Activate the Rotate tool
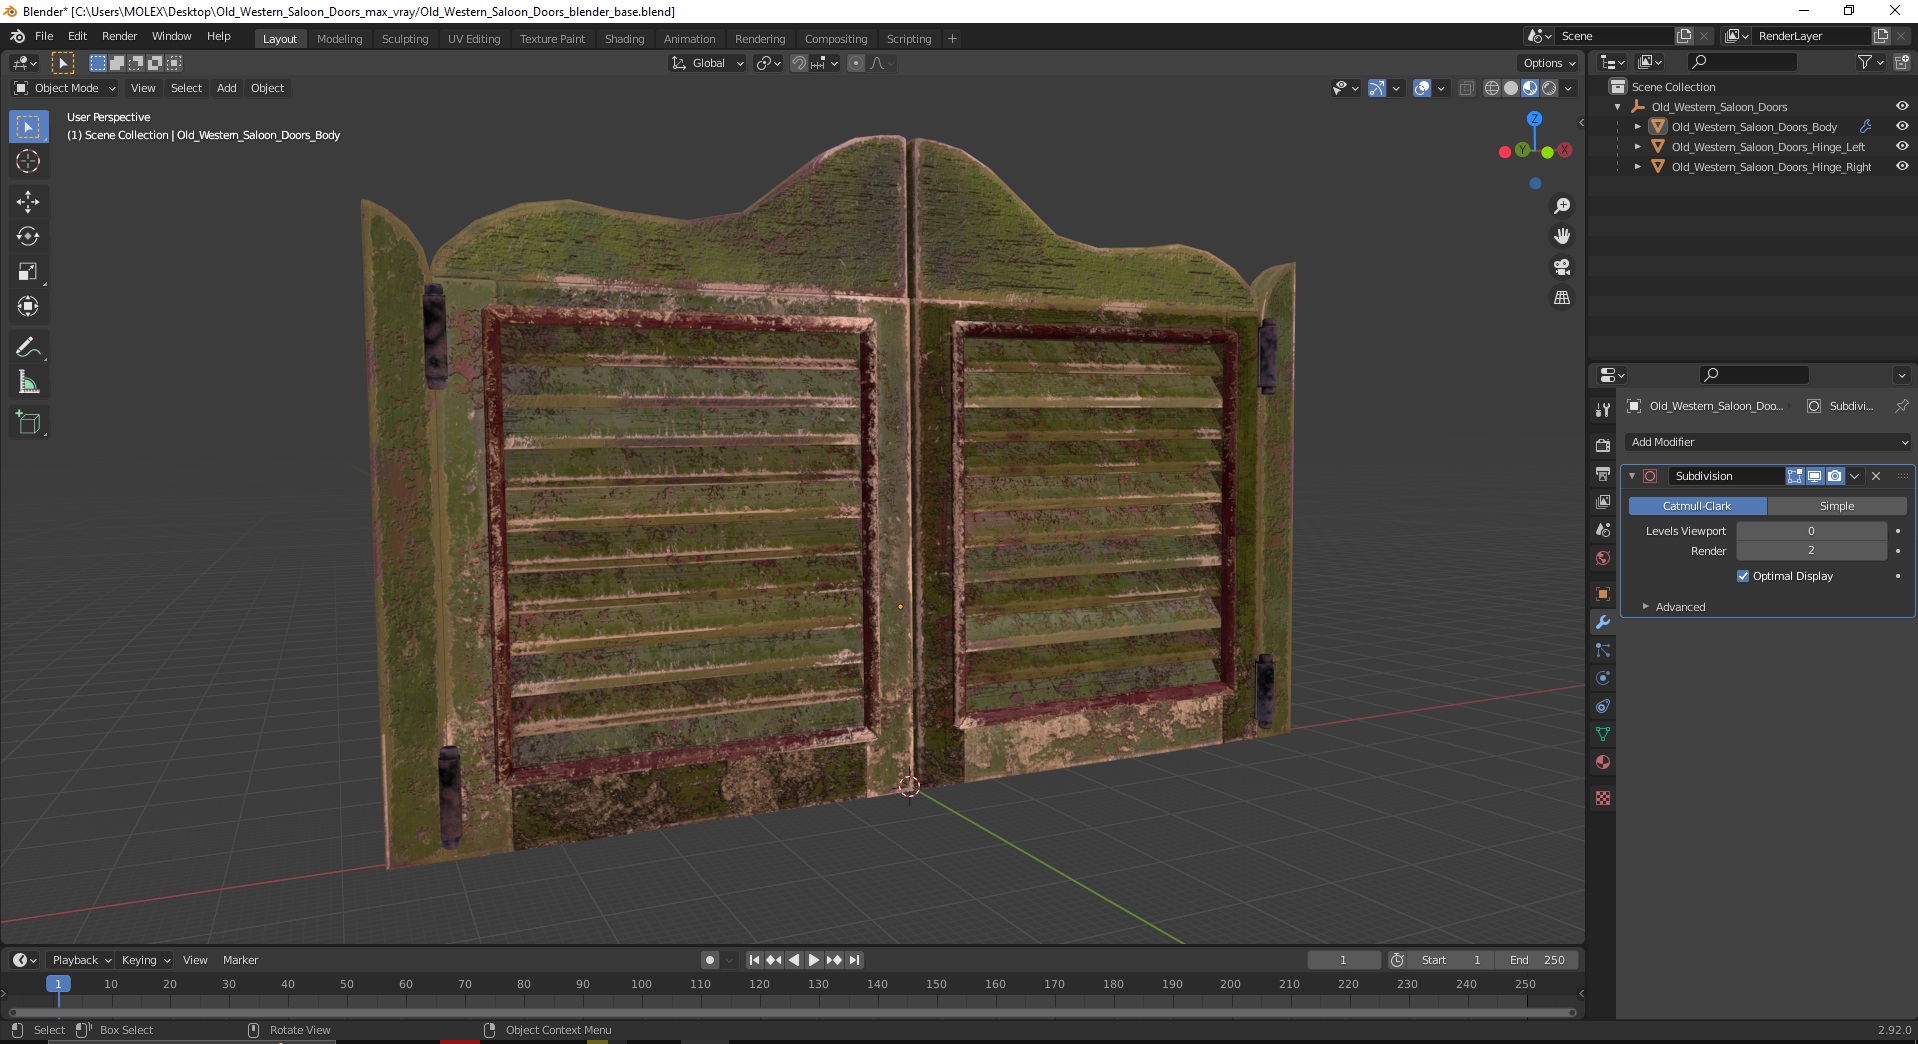1918x1044 pixels. [28, 236]
